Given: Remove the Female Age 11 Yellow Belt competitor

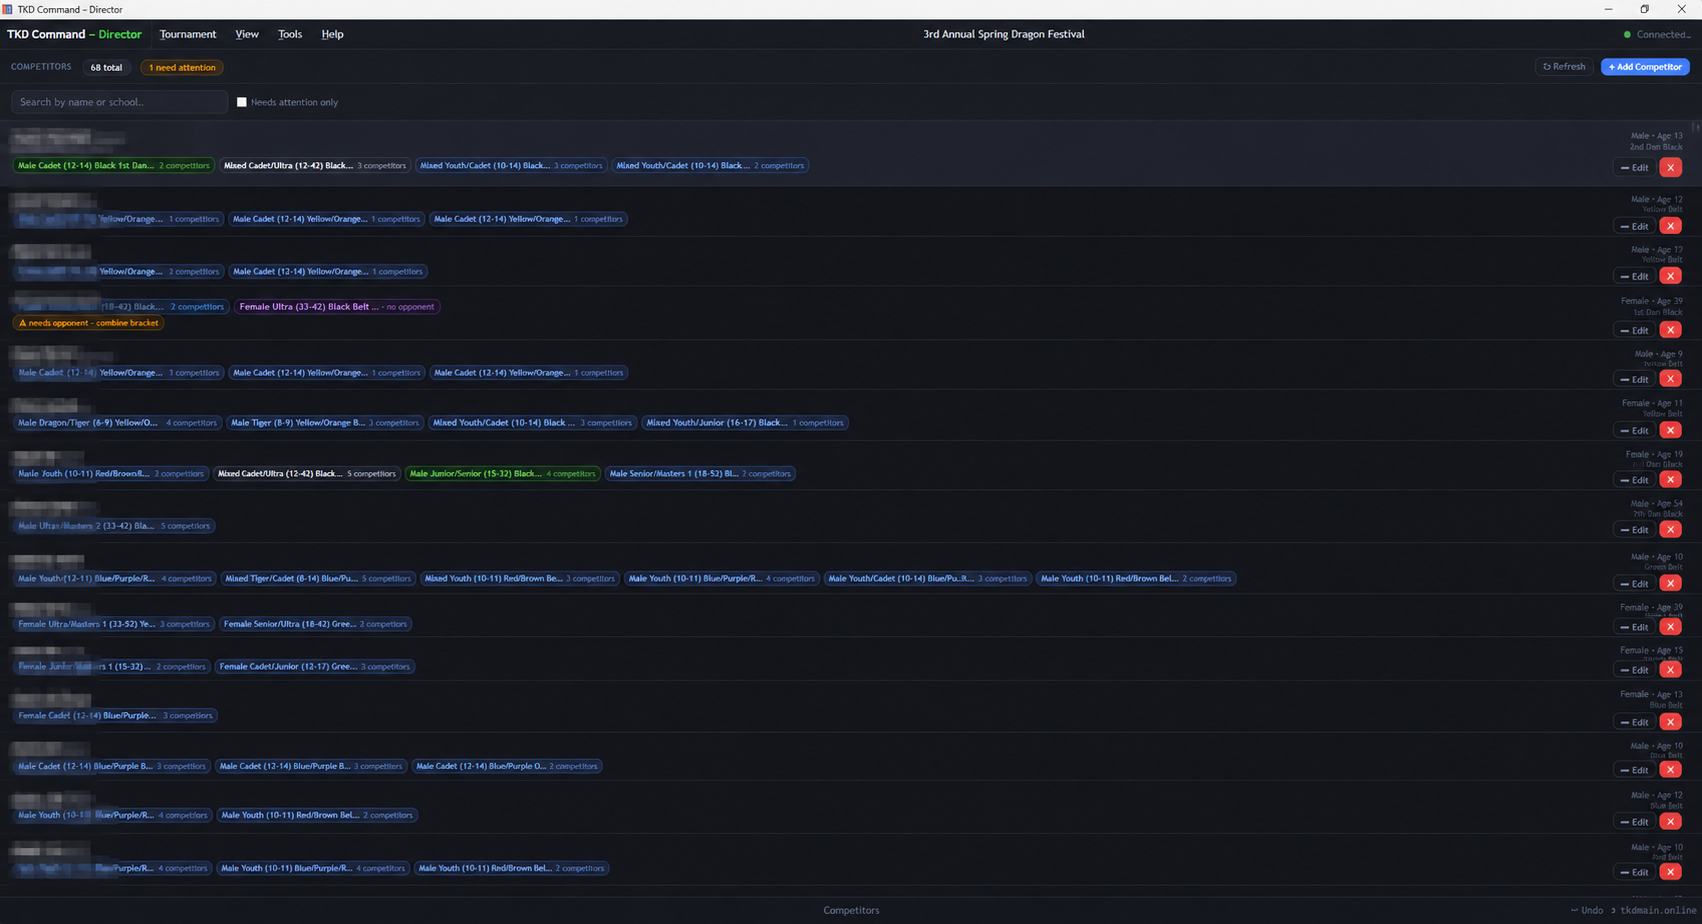Looking at the screenshot, I should 1670,430.
